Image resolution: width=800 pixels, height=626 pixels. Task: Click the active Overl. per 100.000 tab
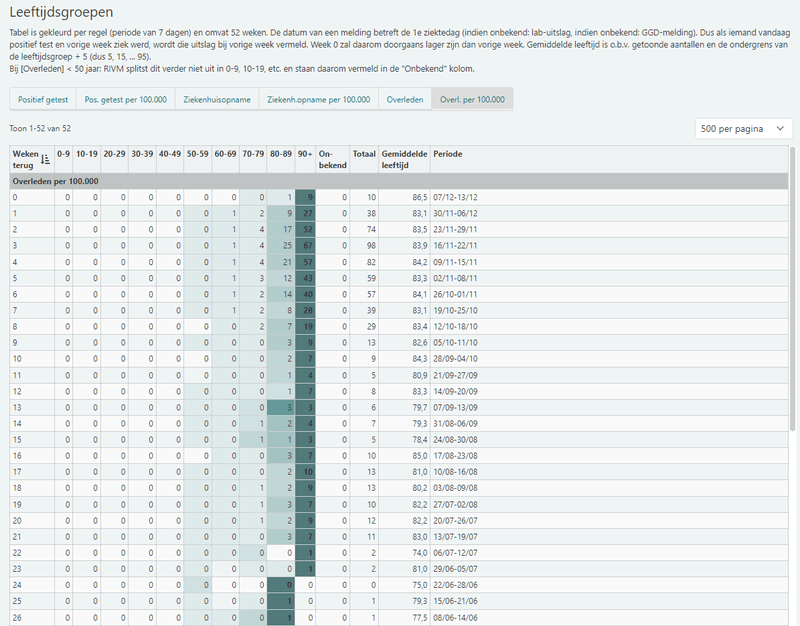(472, 99)
